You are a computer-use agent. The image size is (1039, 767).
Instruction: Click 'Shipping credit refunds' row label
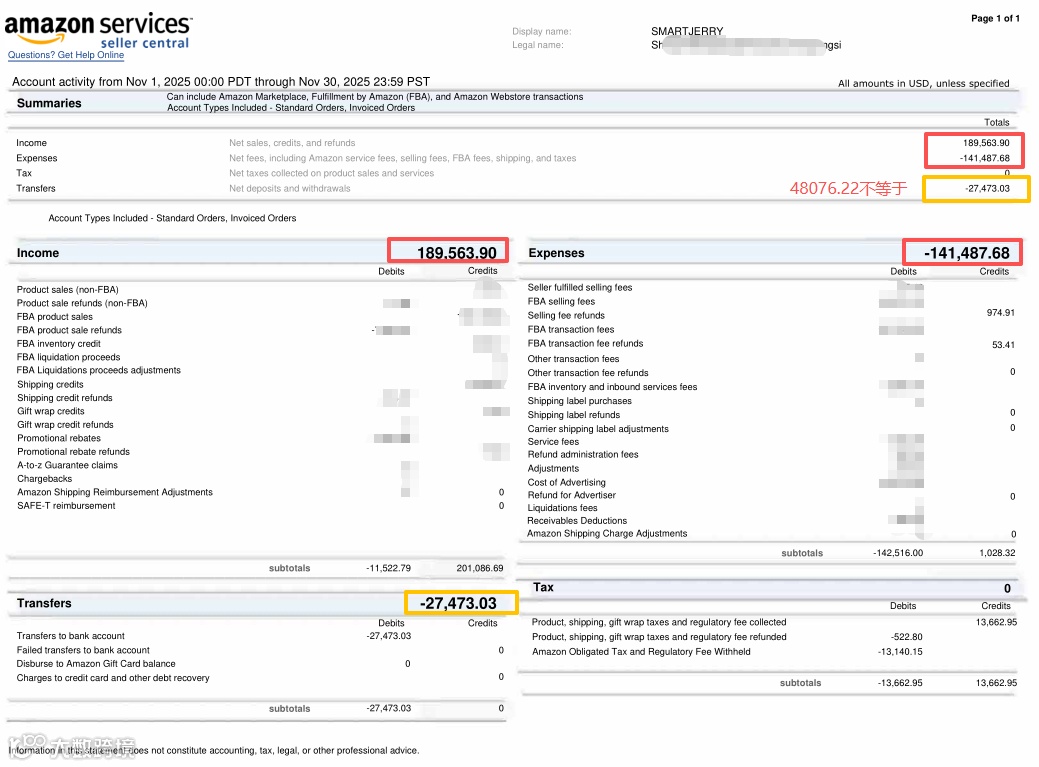(x=65, y=398)
